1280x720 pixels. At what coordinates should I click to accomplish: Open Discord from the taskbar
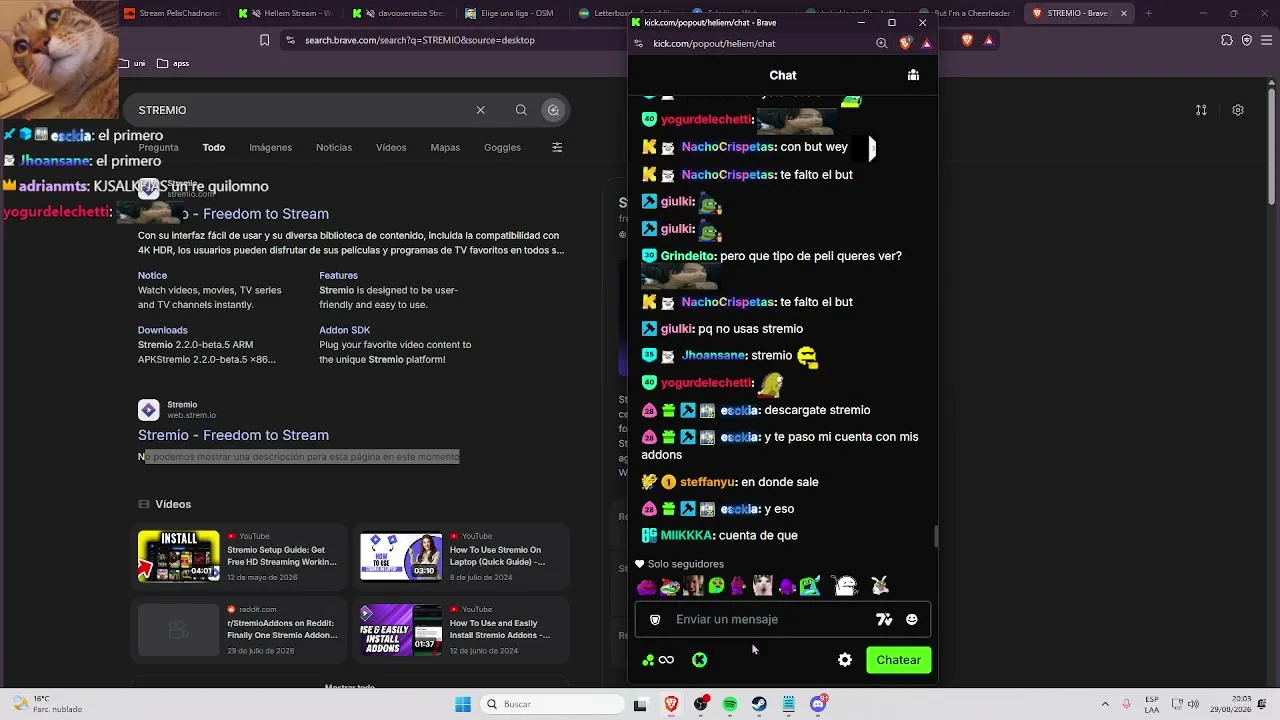tap(818, 704)
